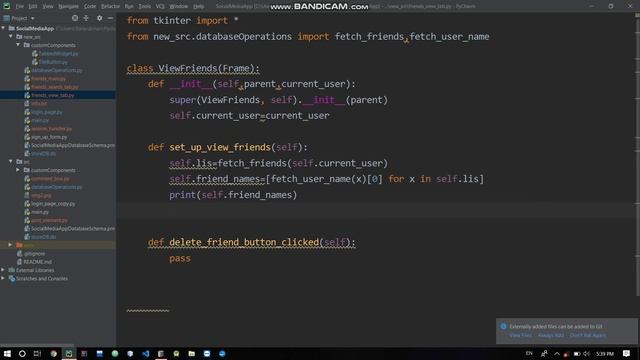The height and width of the screenshot is (360, 640).
Task: Expand the External Libraries node arrow
Action: point(4,270)
